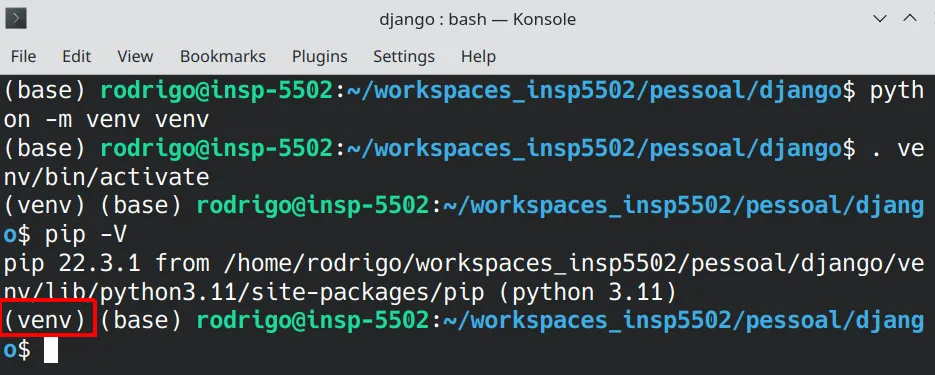The height and width of the screenshot is (375, 935).
Task: Open the Plugins menu
Action: coord(320,57)
